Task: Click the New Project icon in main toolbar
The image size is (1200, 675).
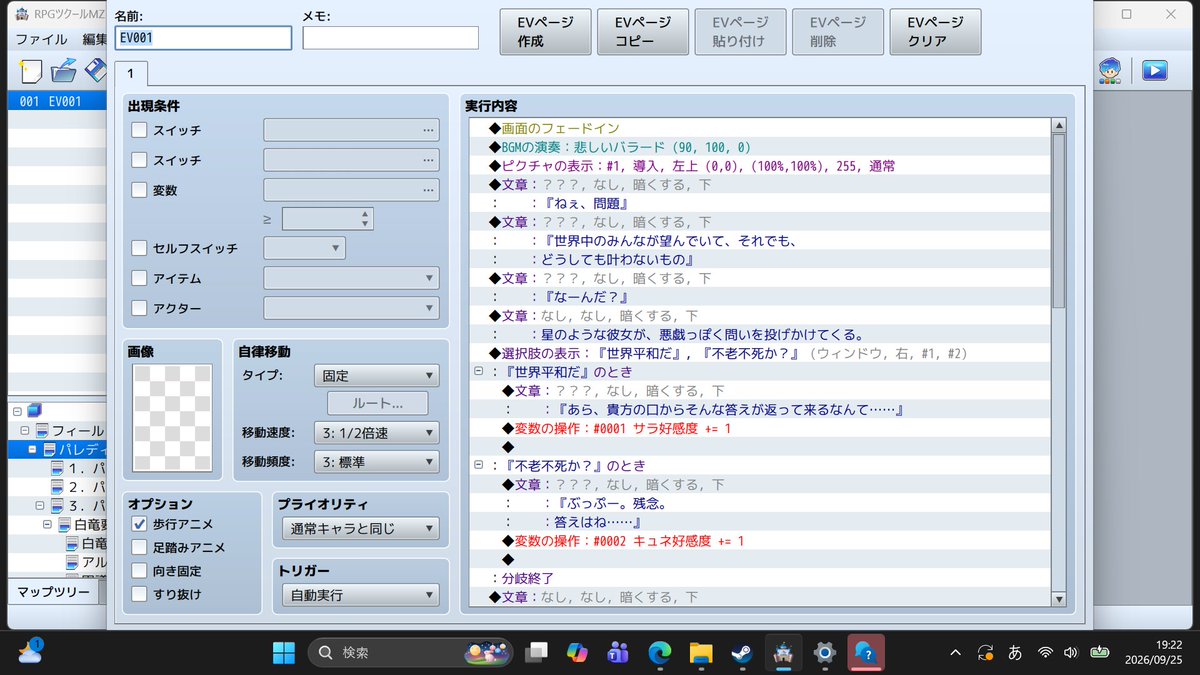Action: [x=32, y=71]
